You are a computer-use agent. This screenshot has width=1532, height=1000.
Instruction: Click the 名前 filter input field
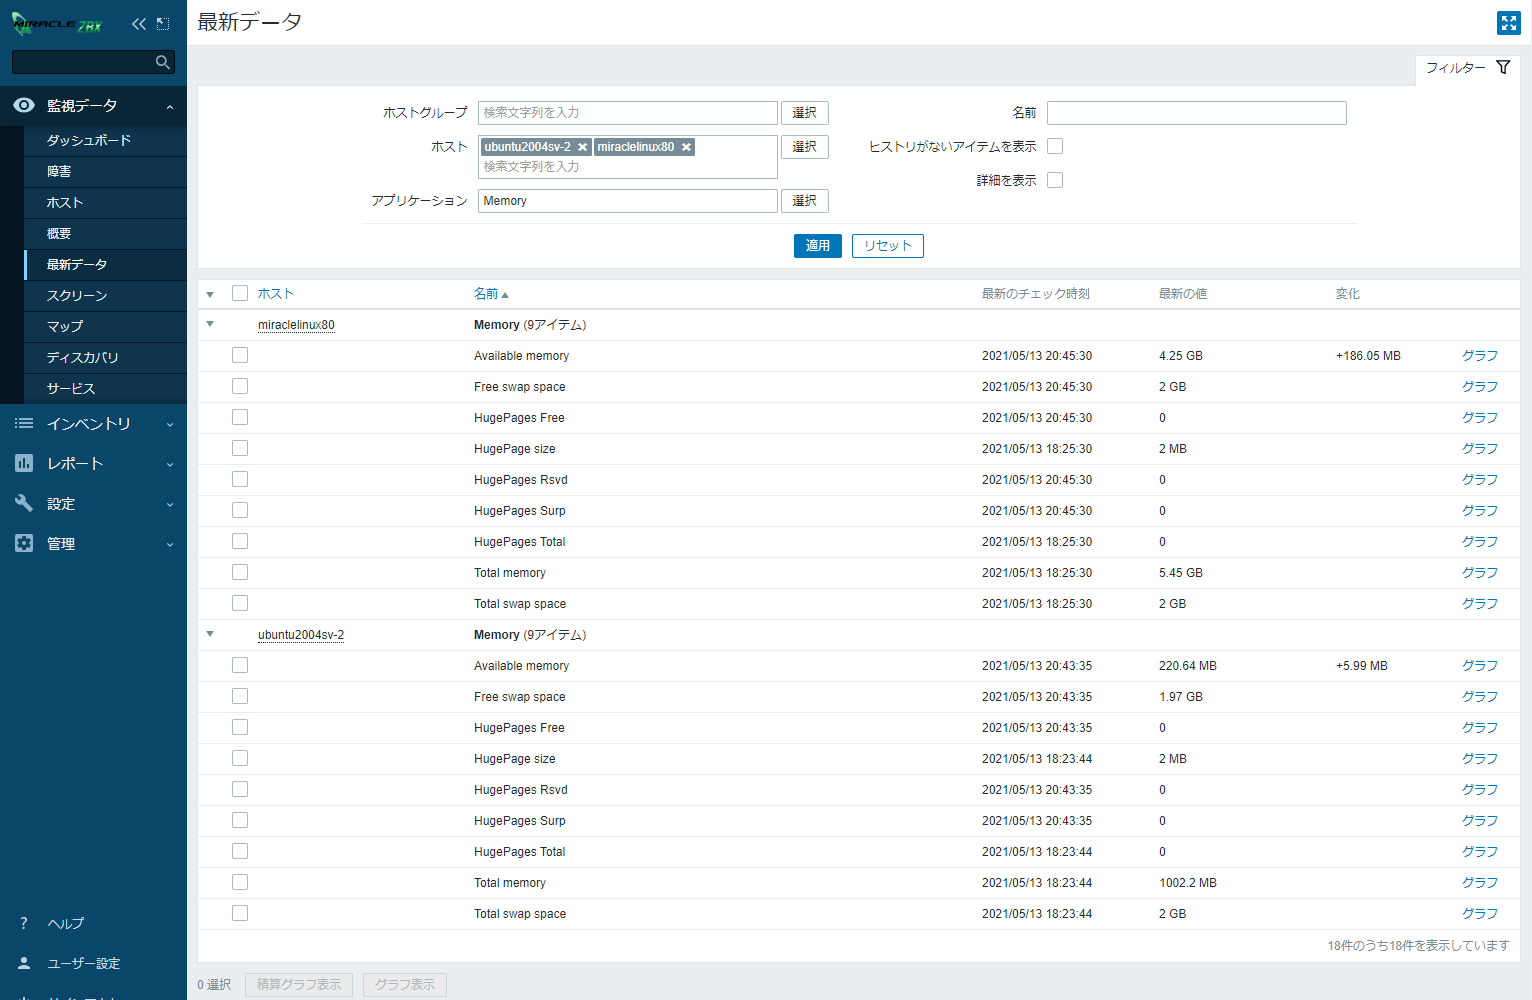point(1196,113)
